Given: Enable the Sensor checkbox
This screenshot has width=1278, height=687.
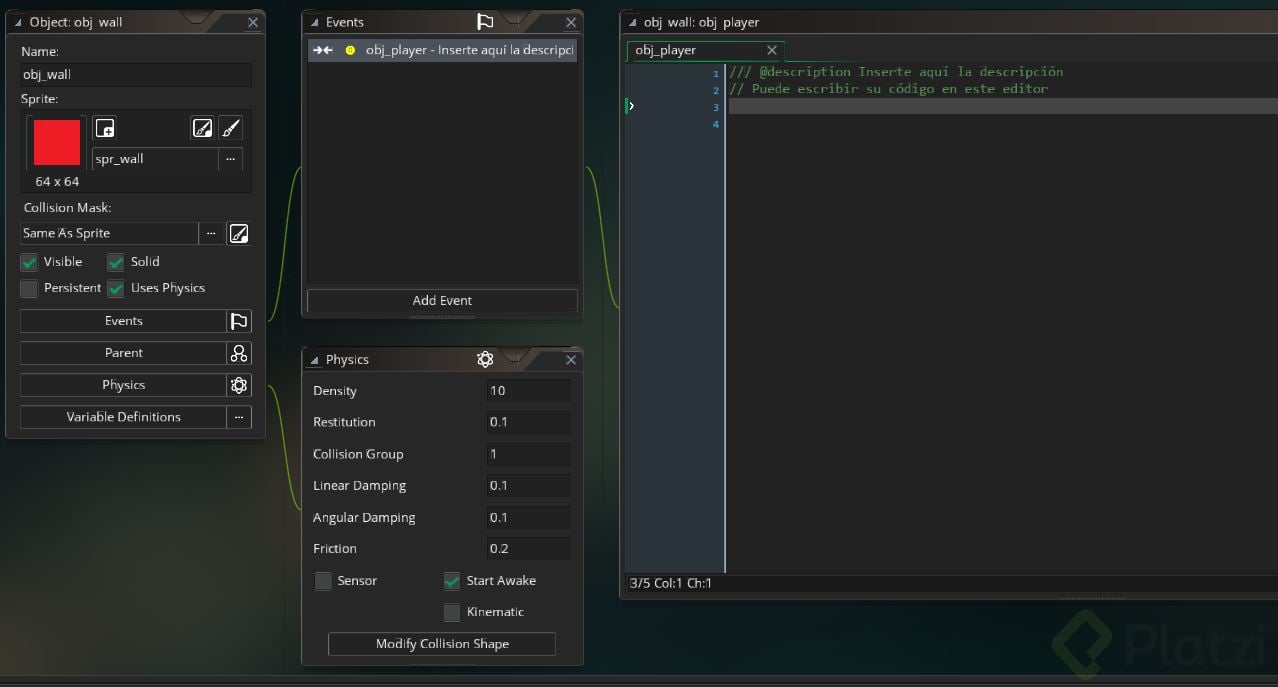Looking at the screenshot, I should [323, 581].
